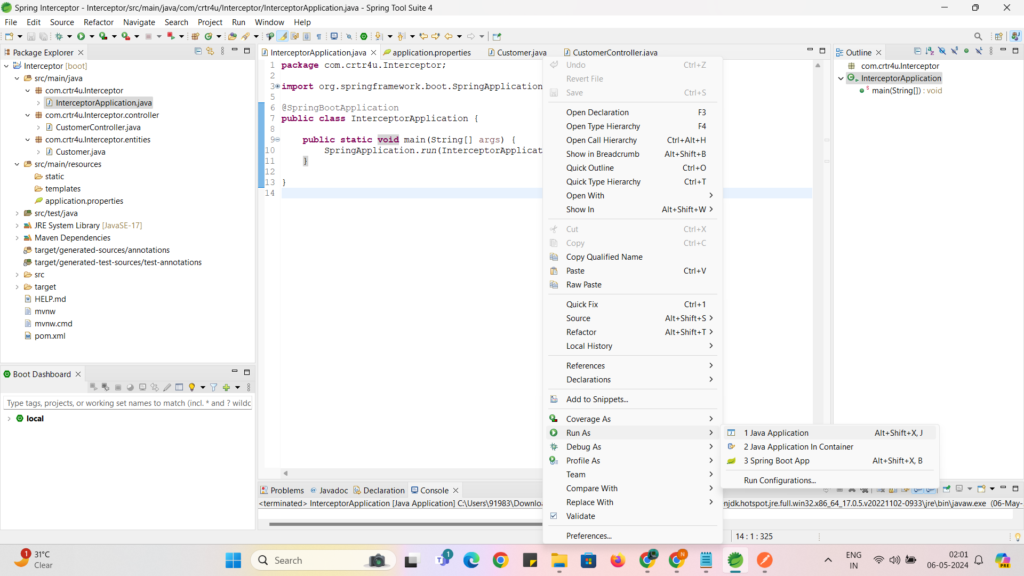Click Open Console icon in Boot Dashboard
This screenshot has width=1024, height=576.
coord(142,387)
